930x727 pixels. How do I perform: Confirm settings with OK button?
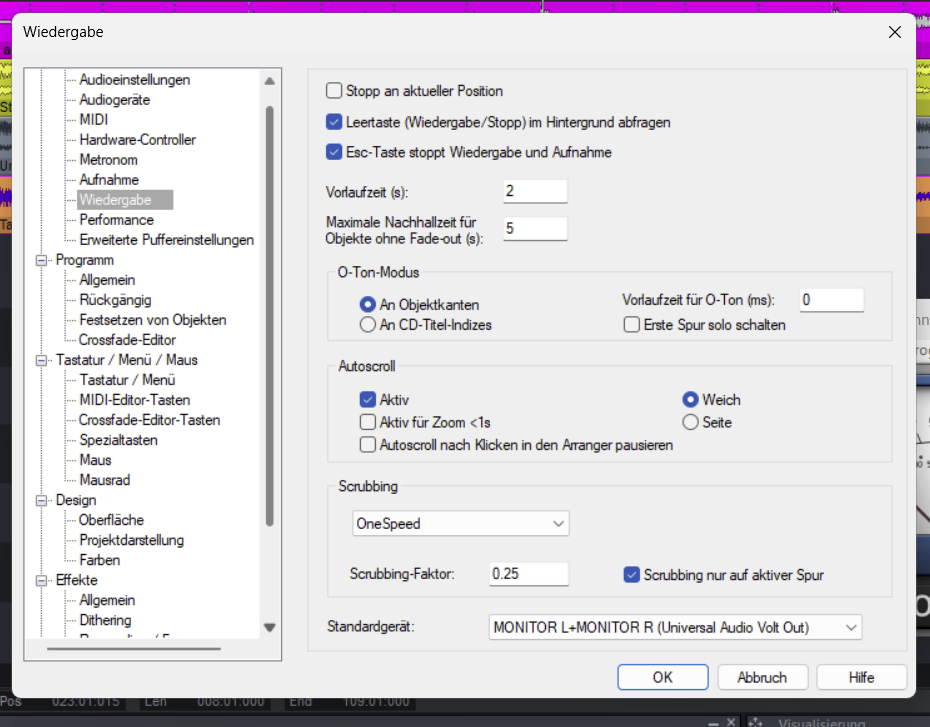coord(663,677)
